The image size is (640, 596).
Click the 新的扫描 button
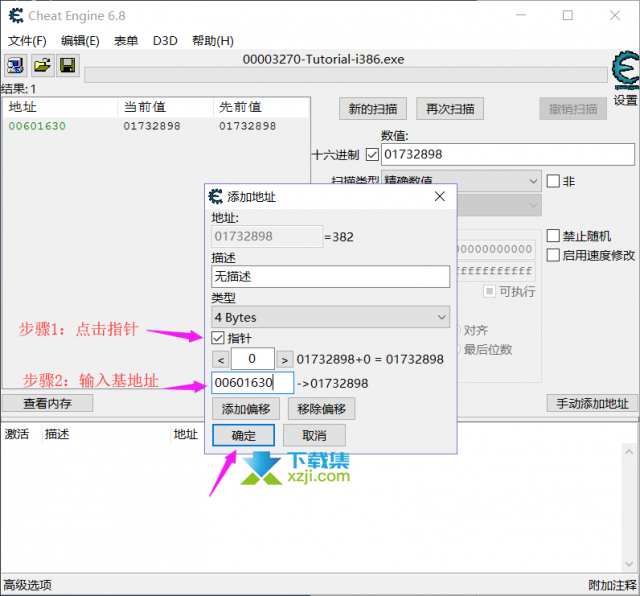(373, 109)
